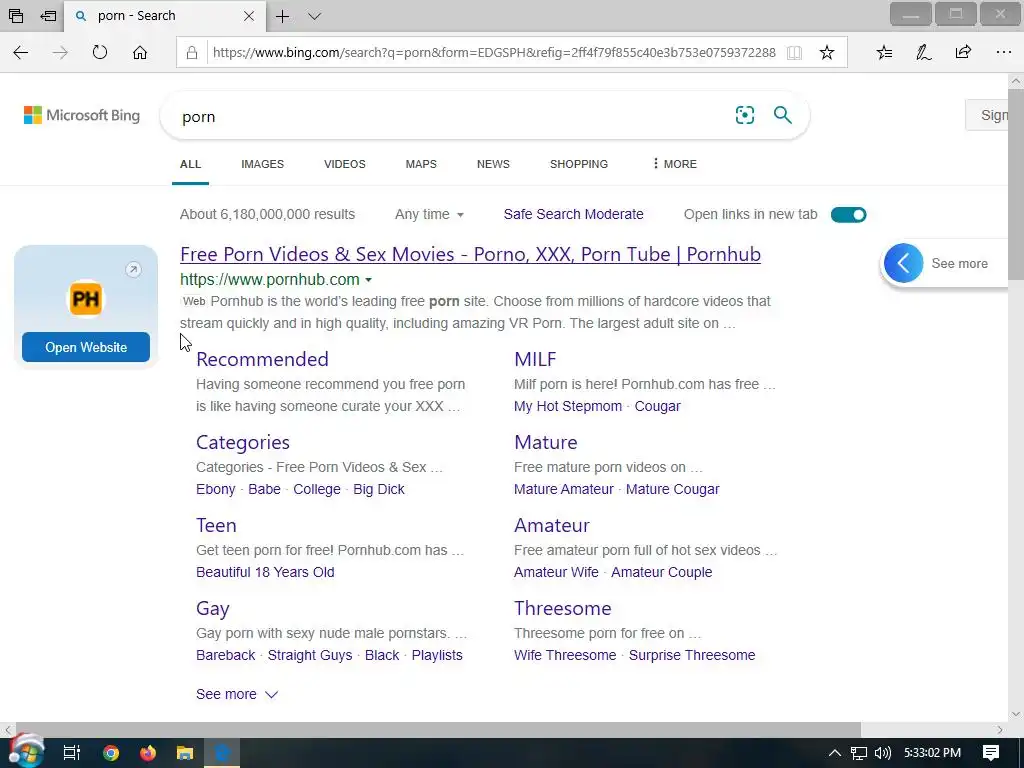Viewport: 1024px width, 768px height.
Task: Click the taskbar clock 5:33:02 PM
Action: click(933, 753)
